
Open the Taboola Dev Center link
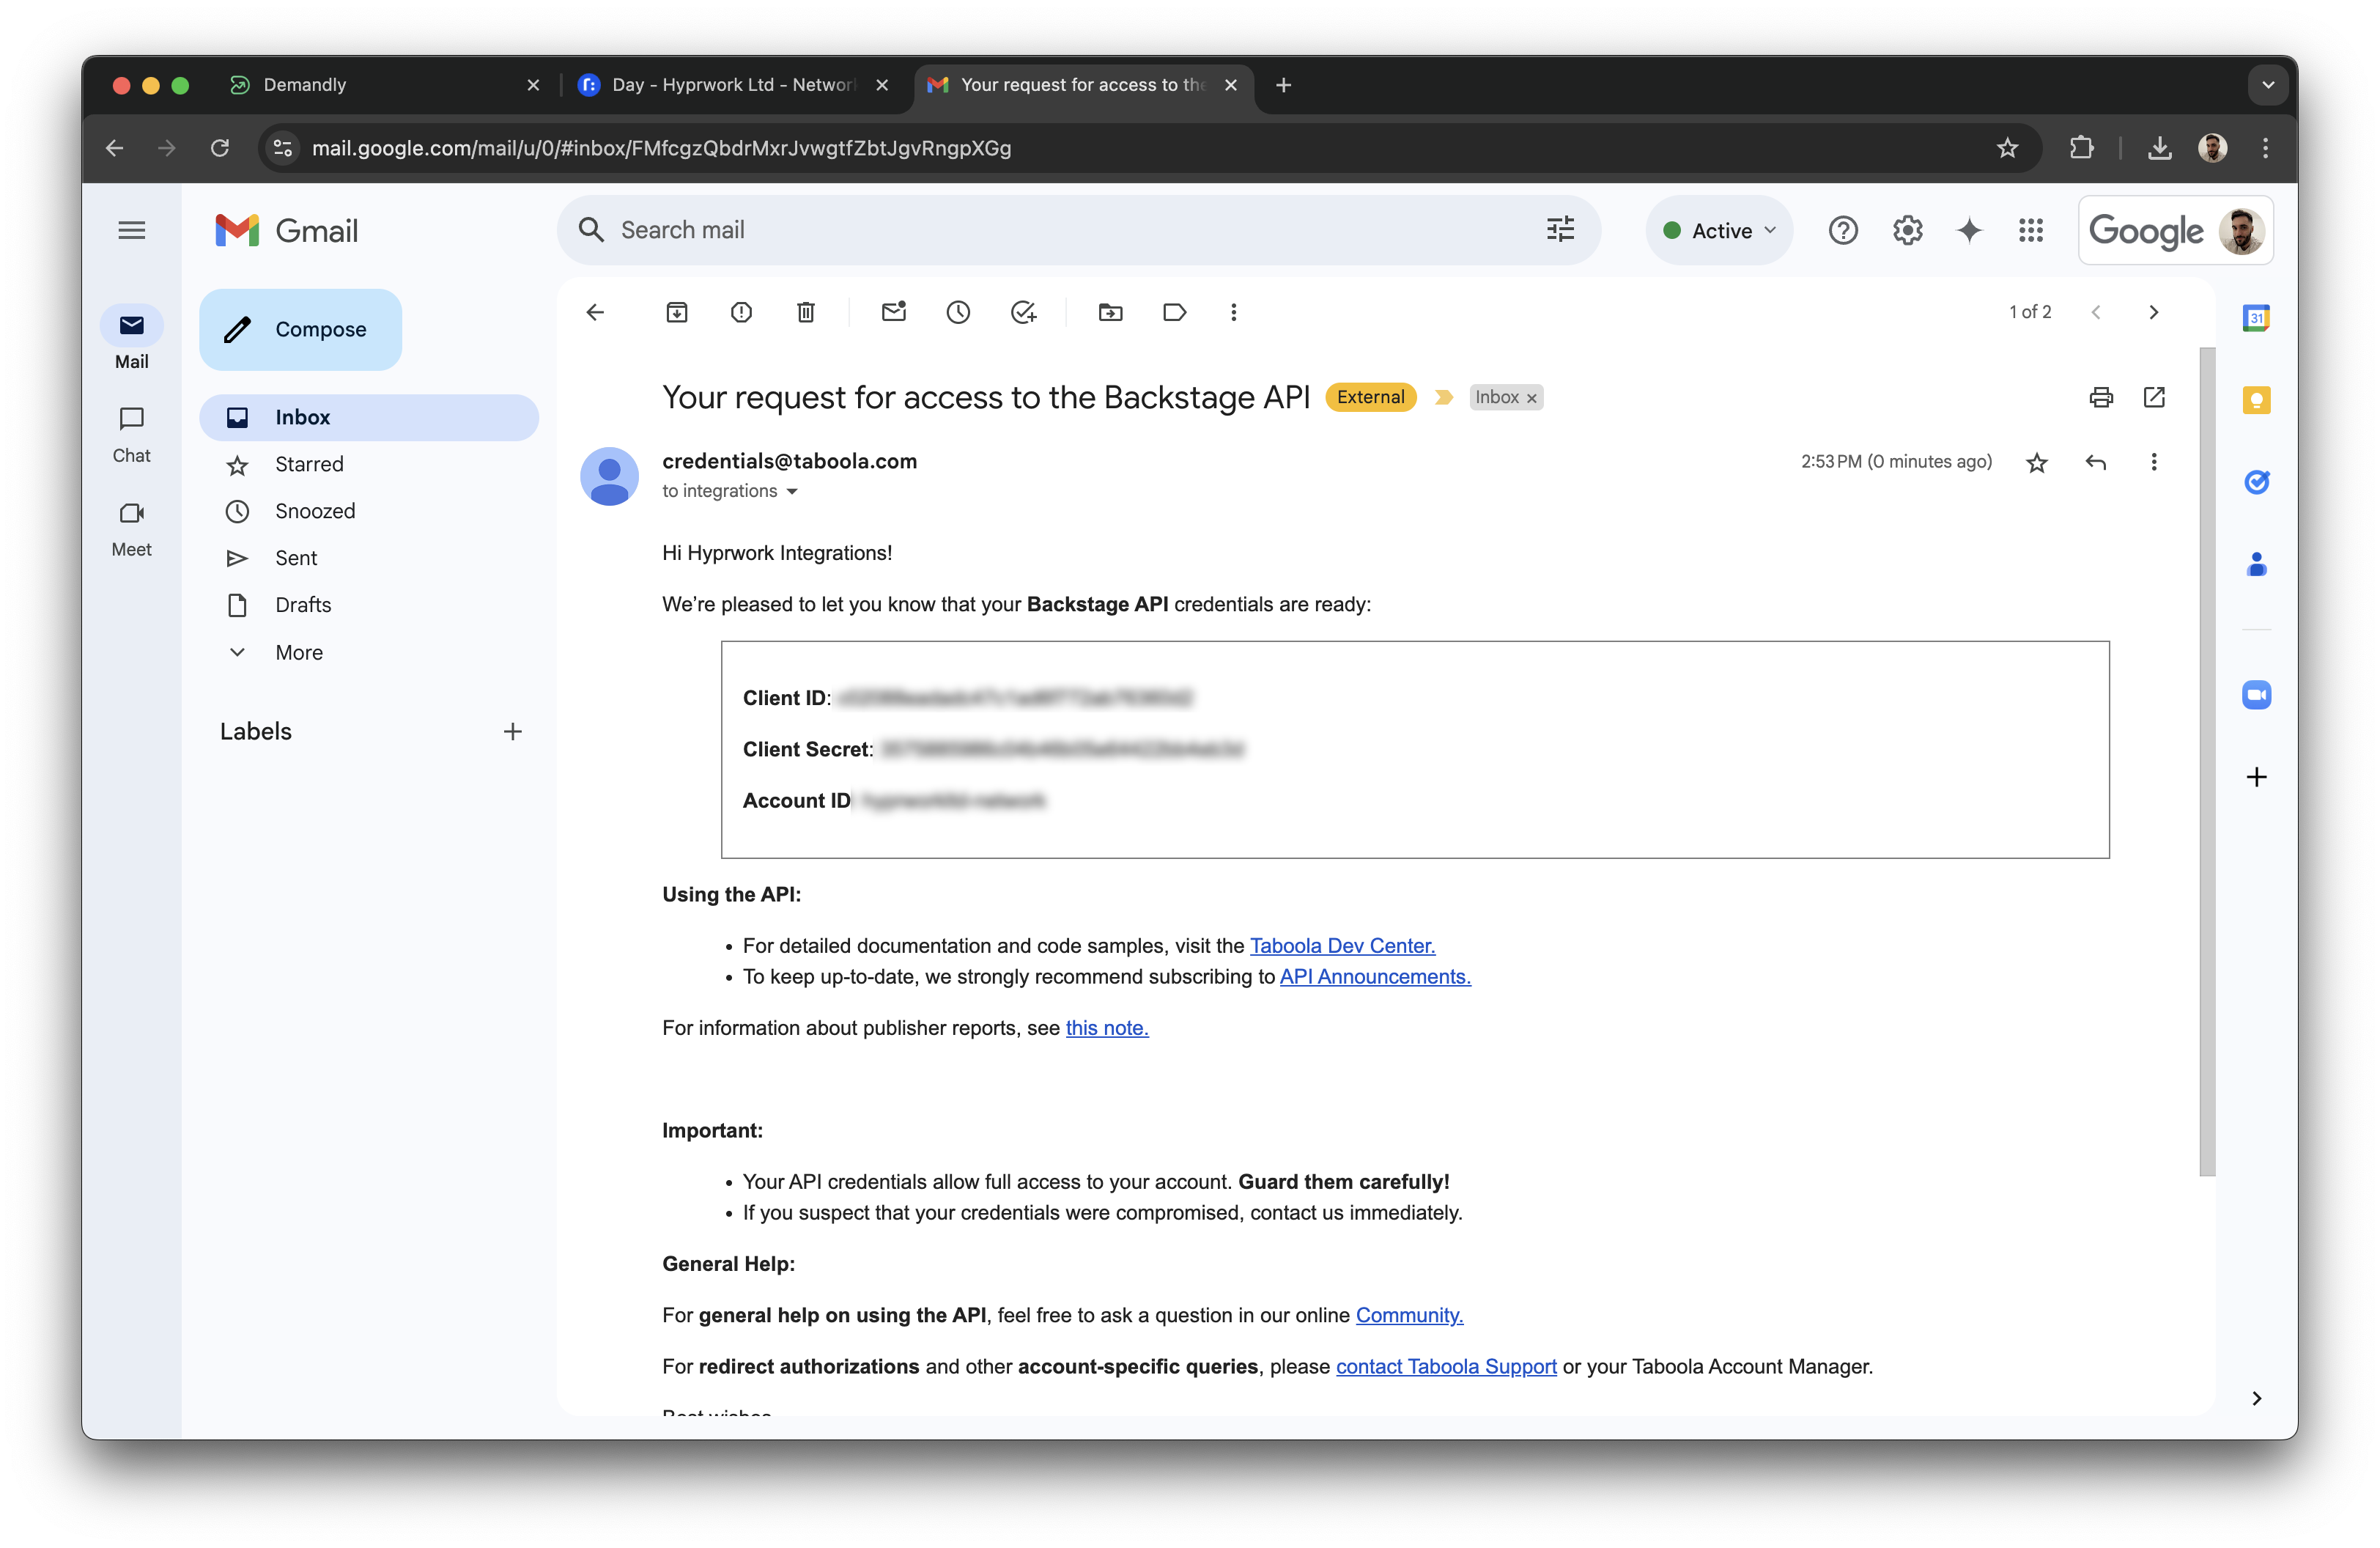tap(1342, 945)
